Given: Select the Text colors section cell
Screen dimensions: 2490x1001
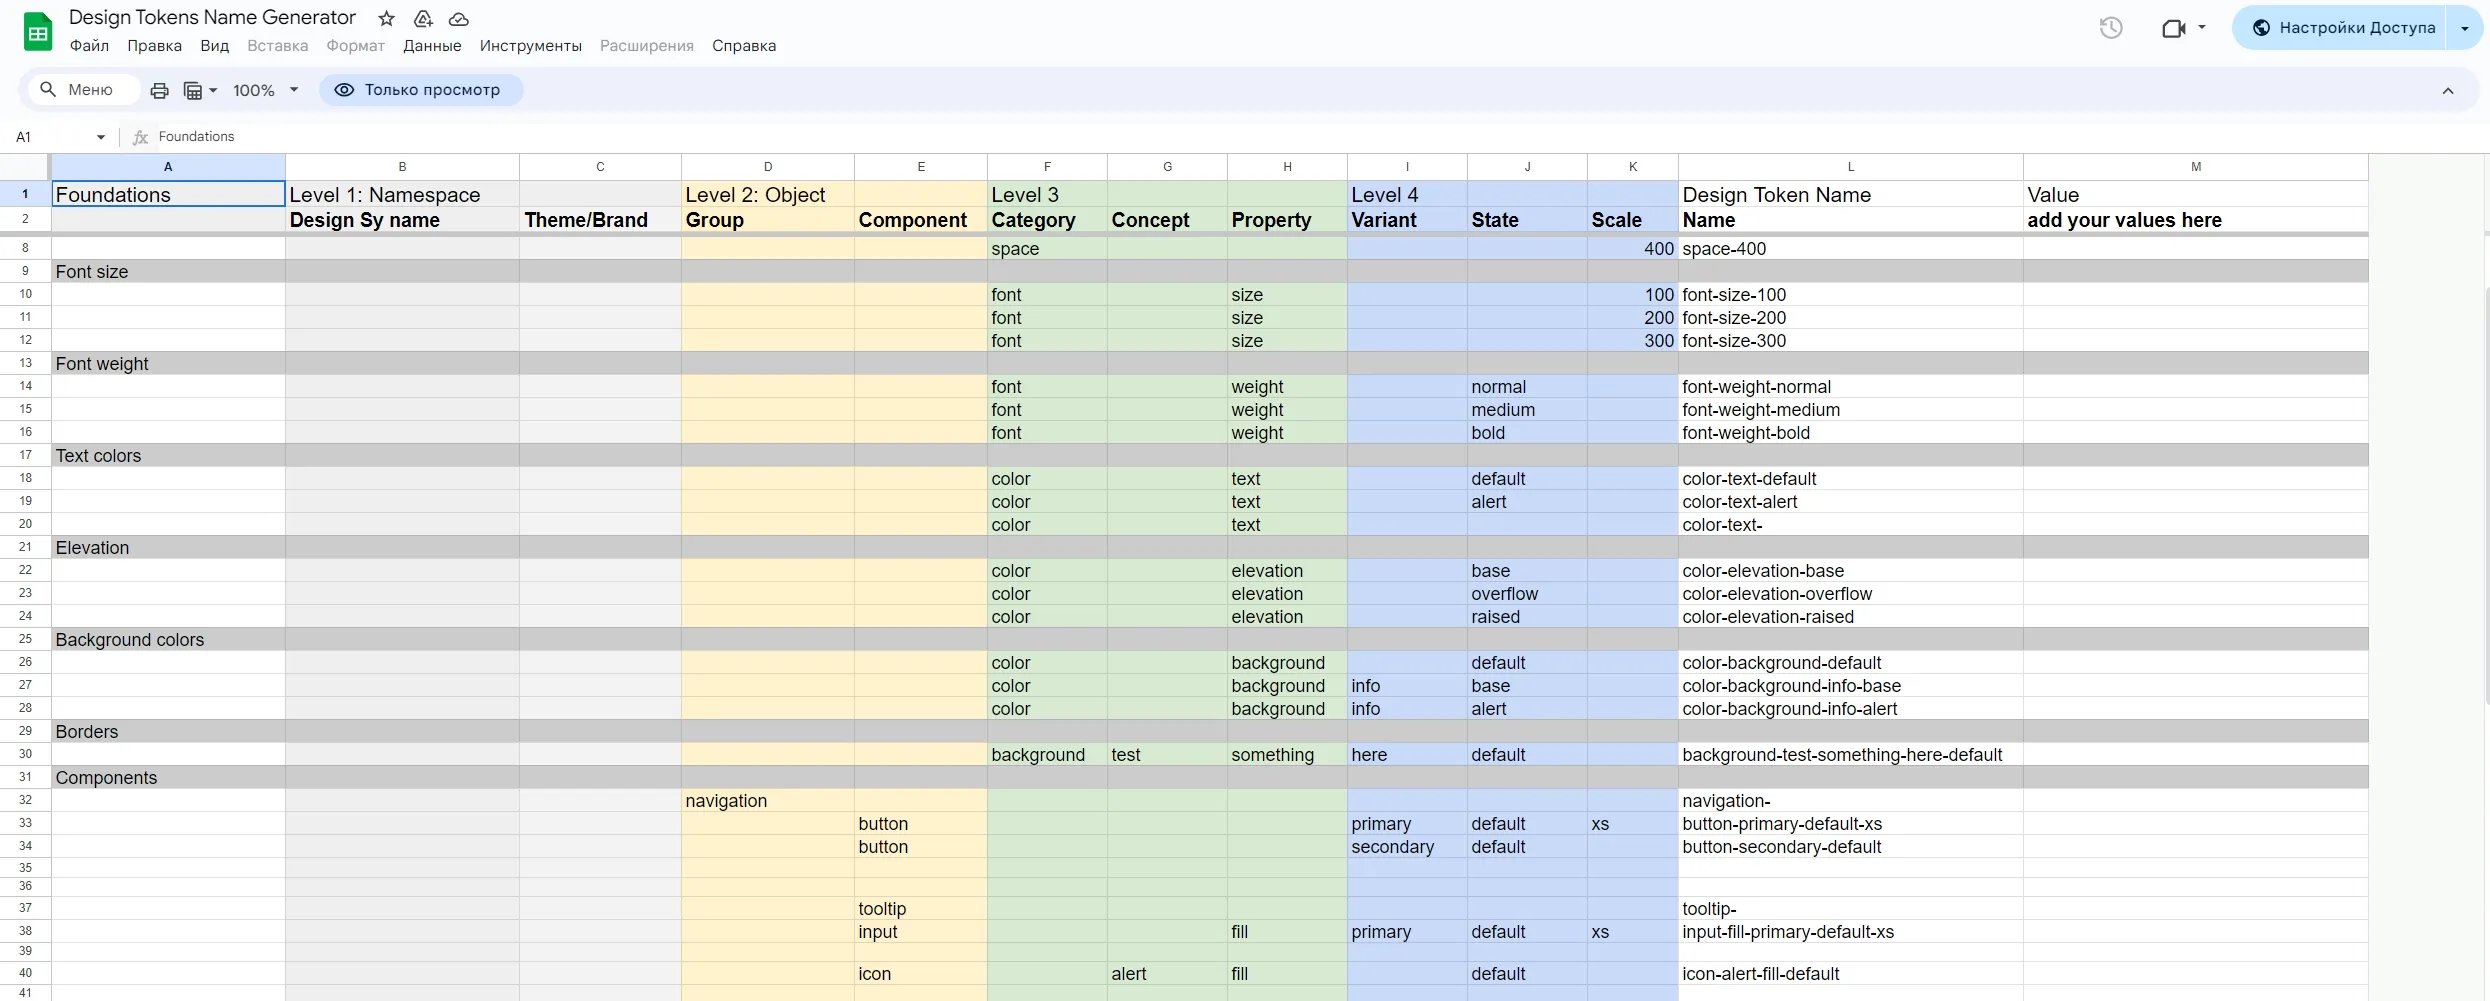Looking at the screenshot, I should [x=168, y=455].
